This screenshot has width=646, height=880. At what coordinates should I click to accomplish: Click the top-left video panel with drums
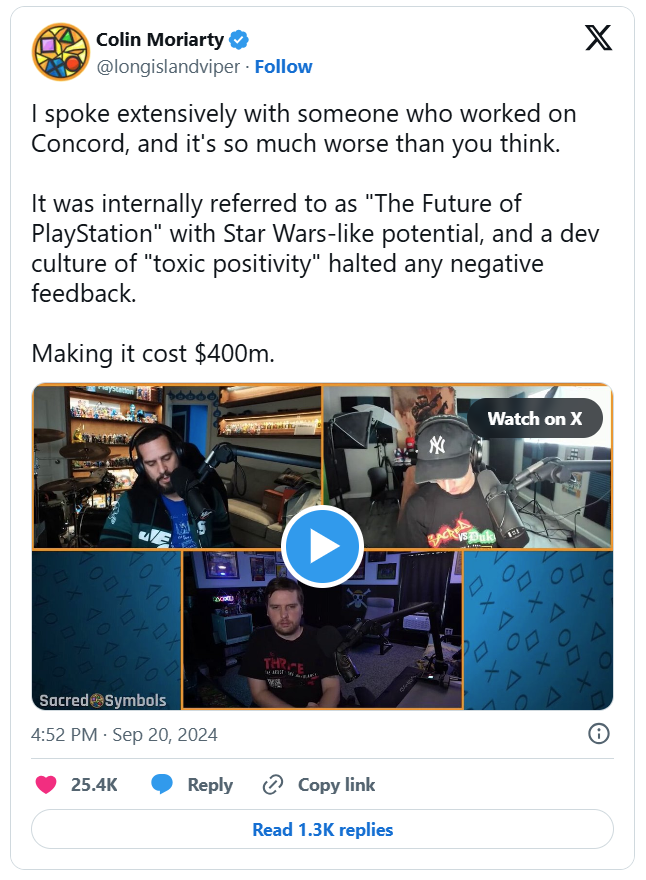(x=177, y=466)
